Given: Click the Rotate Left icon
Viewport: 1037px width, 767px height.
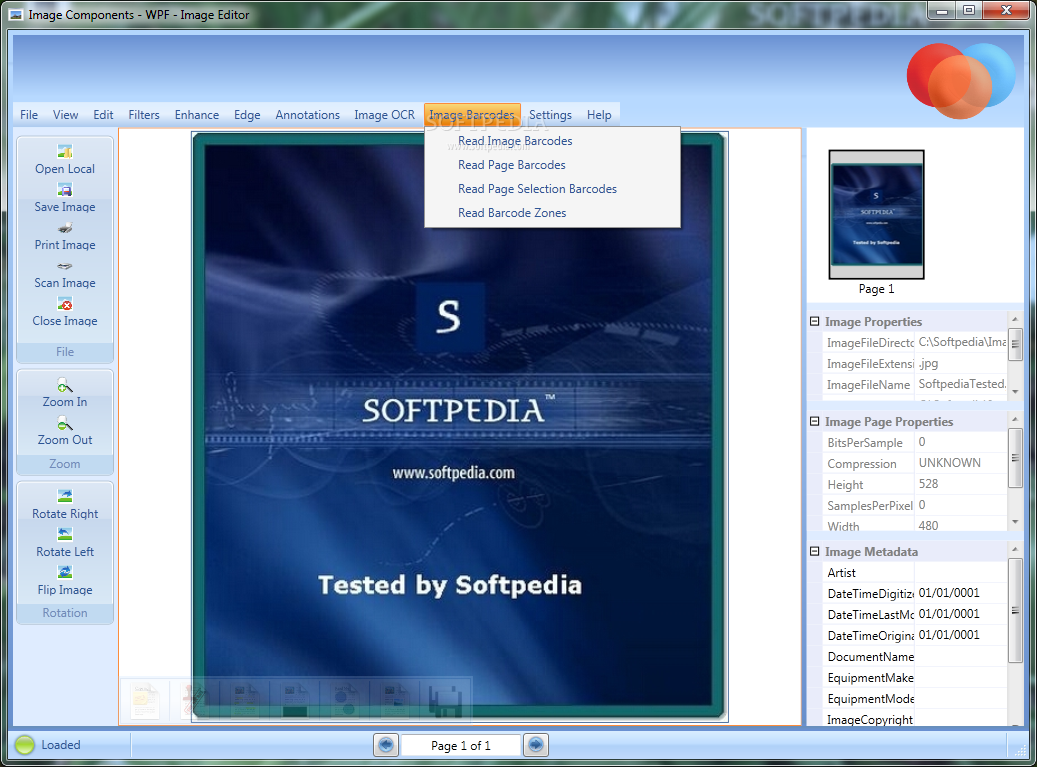Looking at the screenshot, I should click(x=65, y=534).
